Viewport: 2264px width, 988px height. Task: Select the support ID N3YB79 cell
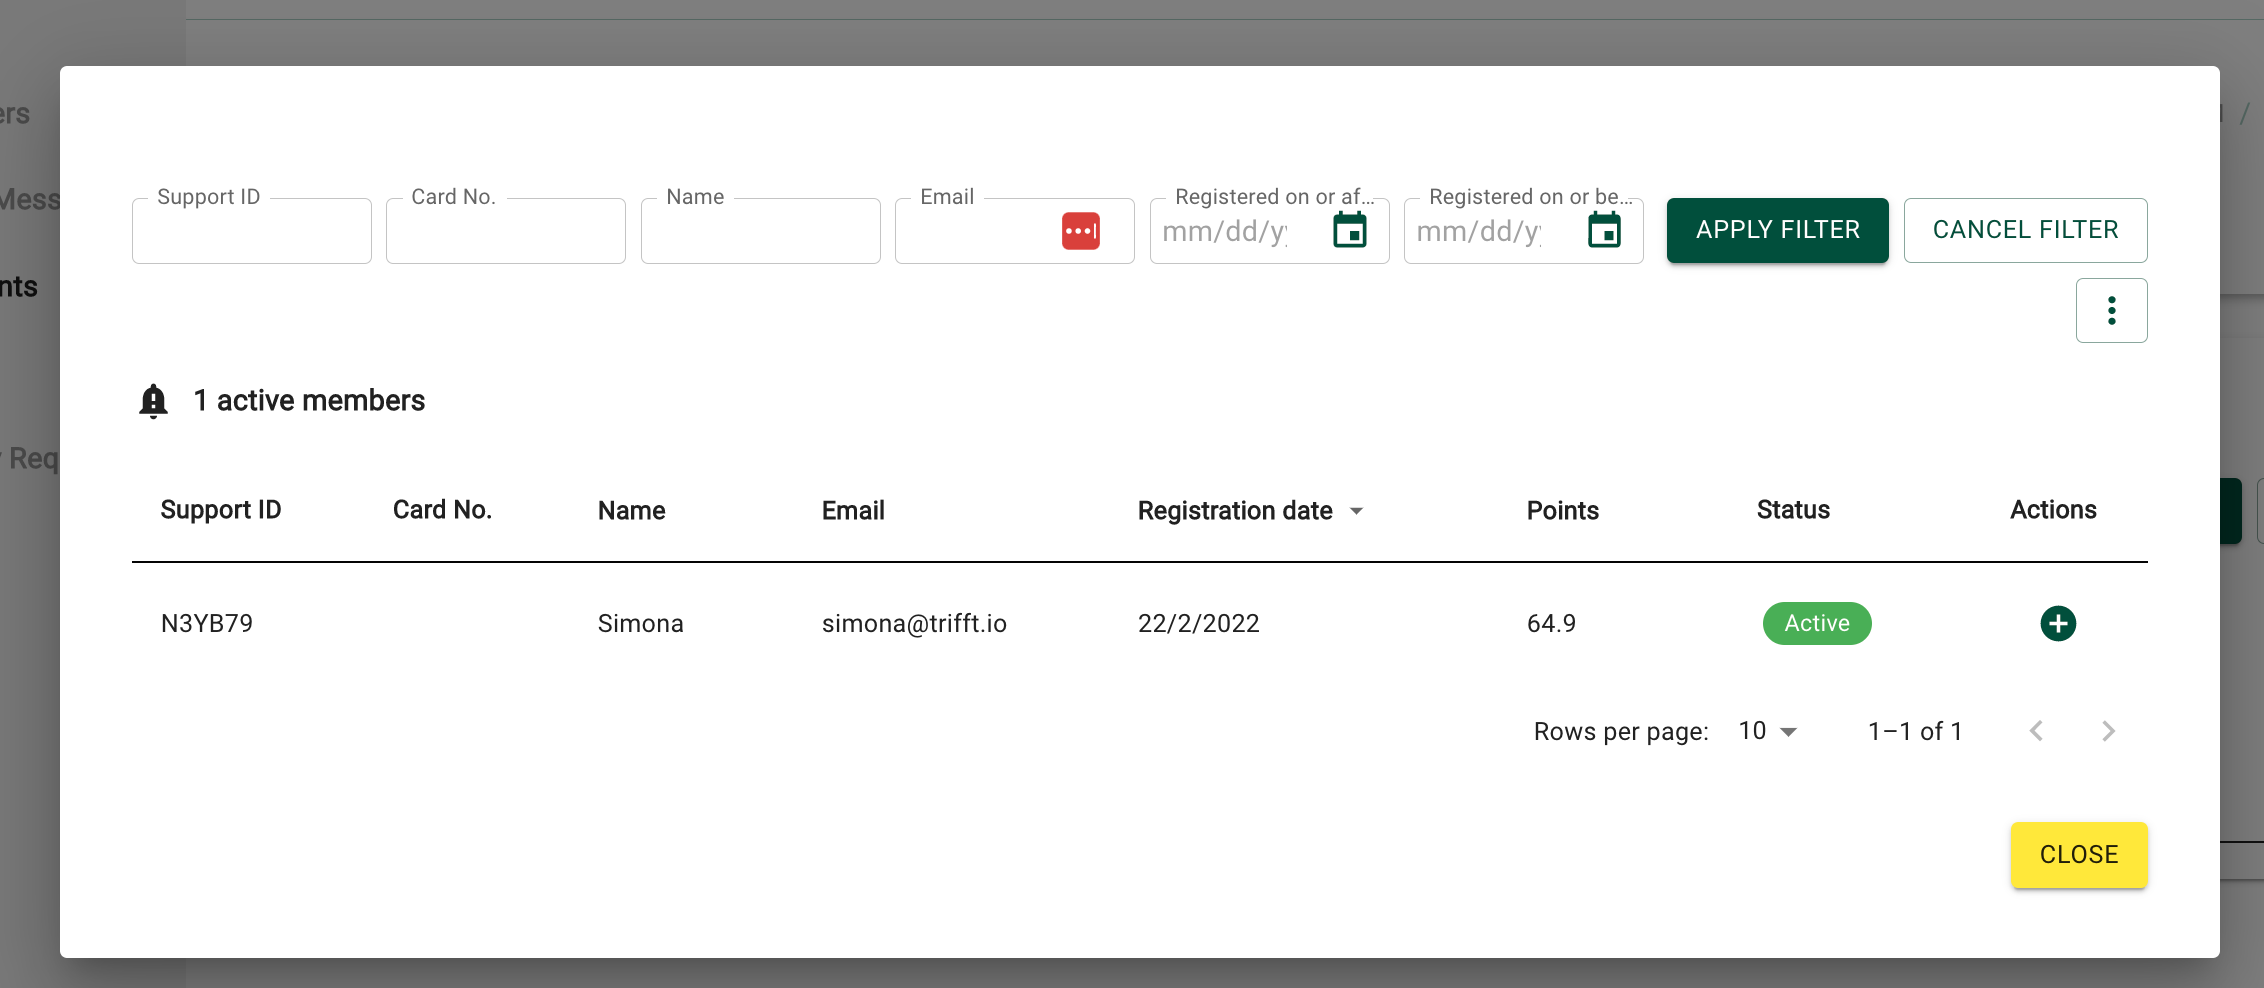click(207, 624)
